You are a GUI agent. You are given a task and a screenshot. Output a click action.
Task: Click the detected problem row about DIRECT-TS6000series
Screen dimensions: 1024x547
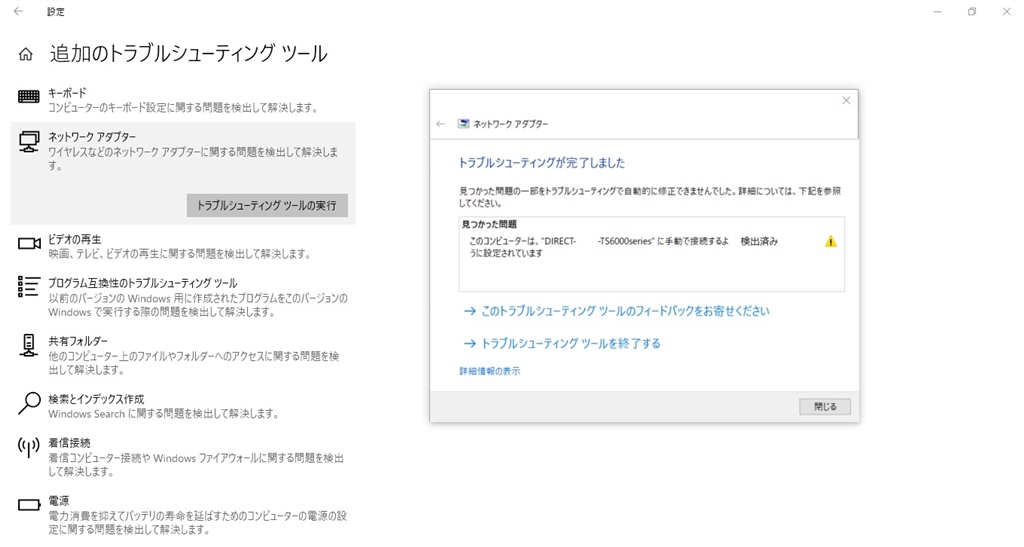pos(651,247)
